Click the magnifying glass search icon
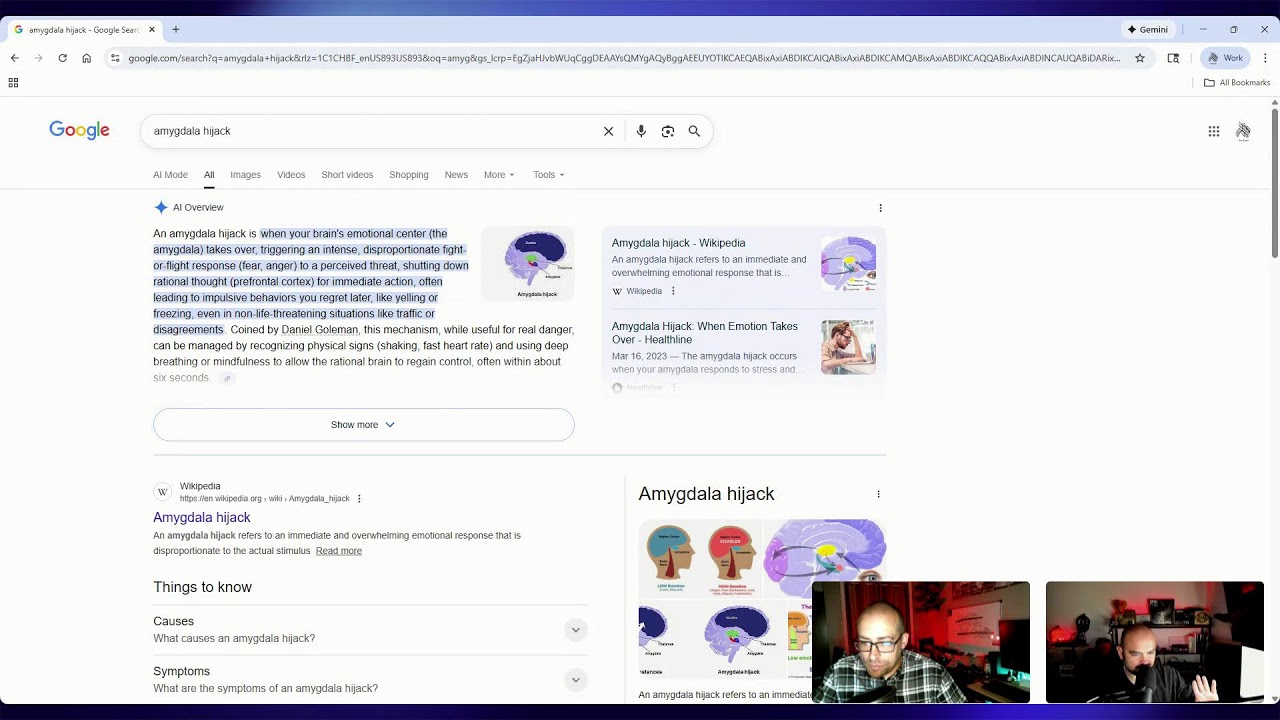The width and height of the screenshot is (1280, 720). pos(694,131)
